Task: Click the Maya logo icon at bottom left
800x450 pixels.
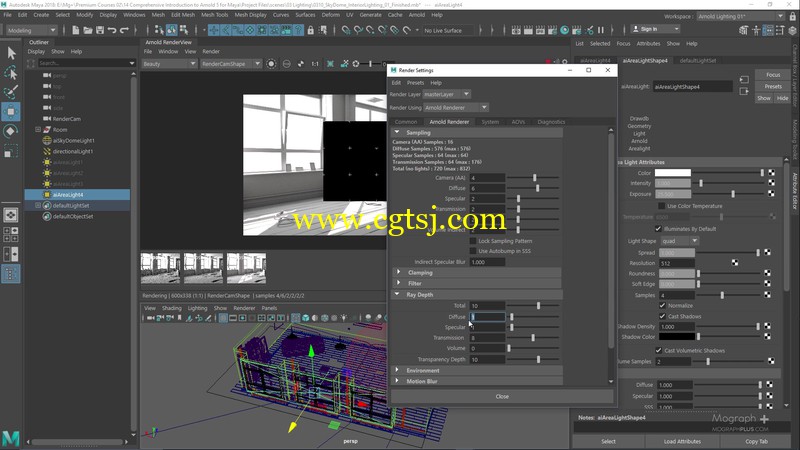Action: (x=11, y=438)
